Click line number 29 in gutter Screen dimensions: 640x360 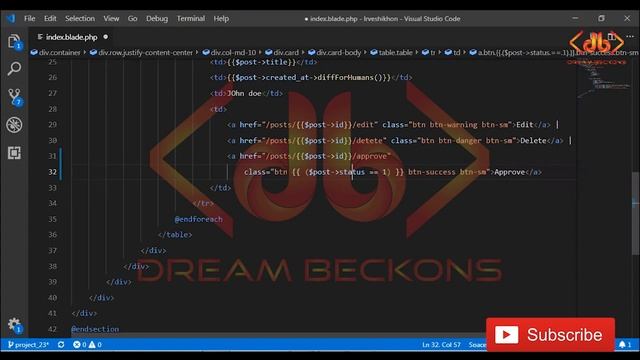coord(52,124)
